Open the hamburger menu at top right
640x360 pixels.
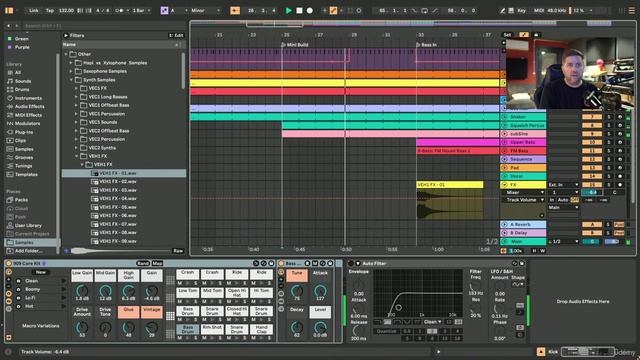631,11
